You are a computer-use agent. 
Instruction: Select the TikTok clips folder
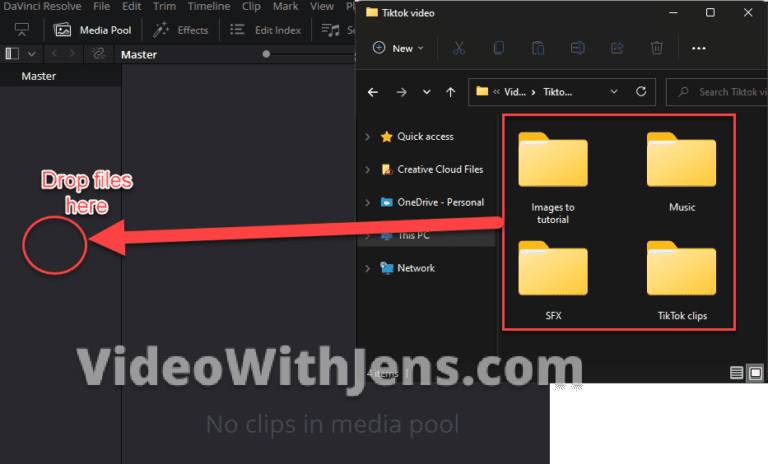682,281
